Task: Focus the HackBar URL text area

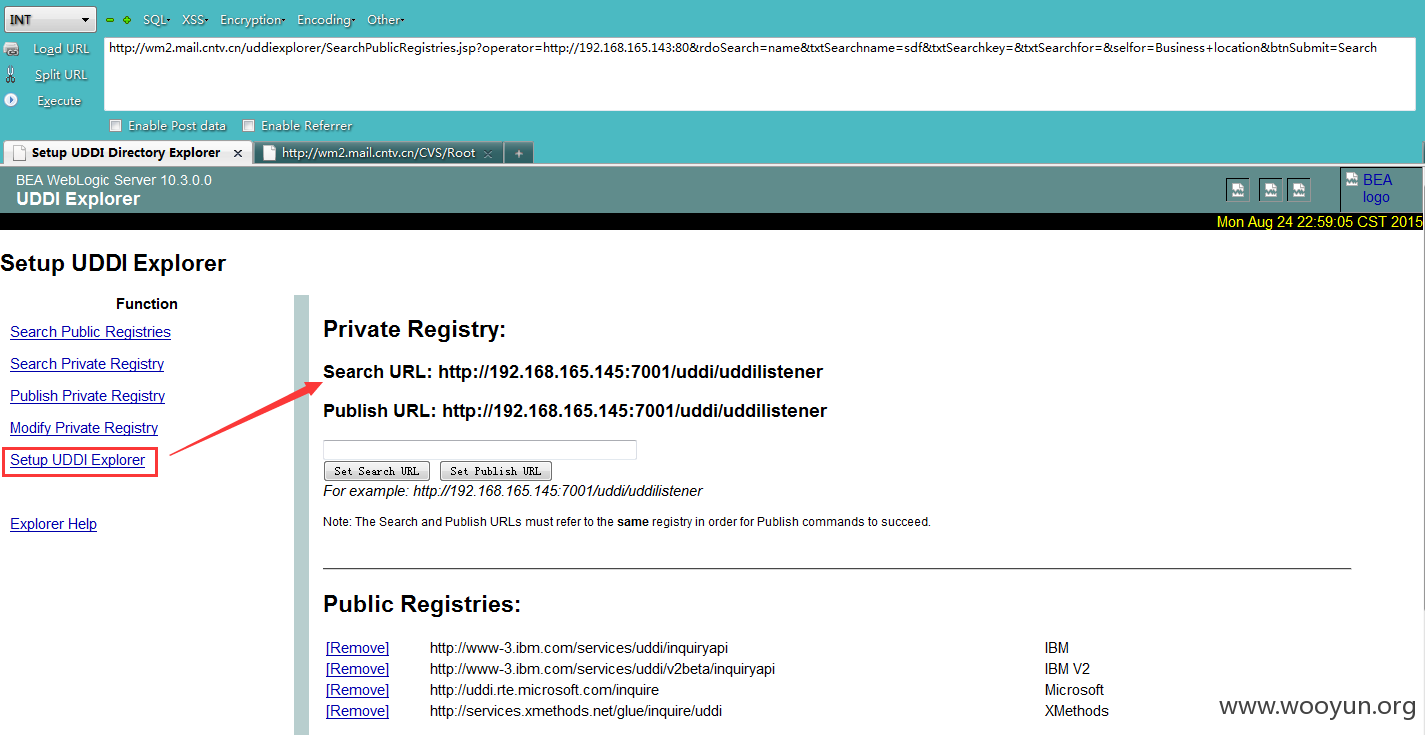Action: [759, 74]
